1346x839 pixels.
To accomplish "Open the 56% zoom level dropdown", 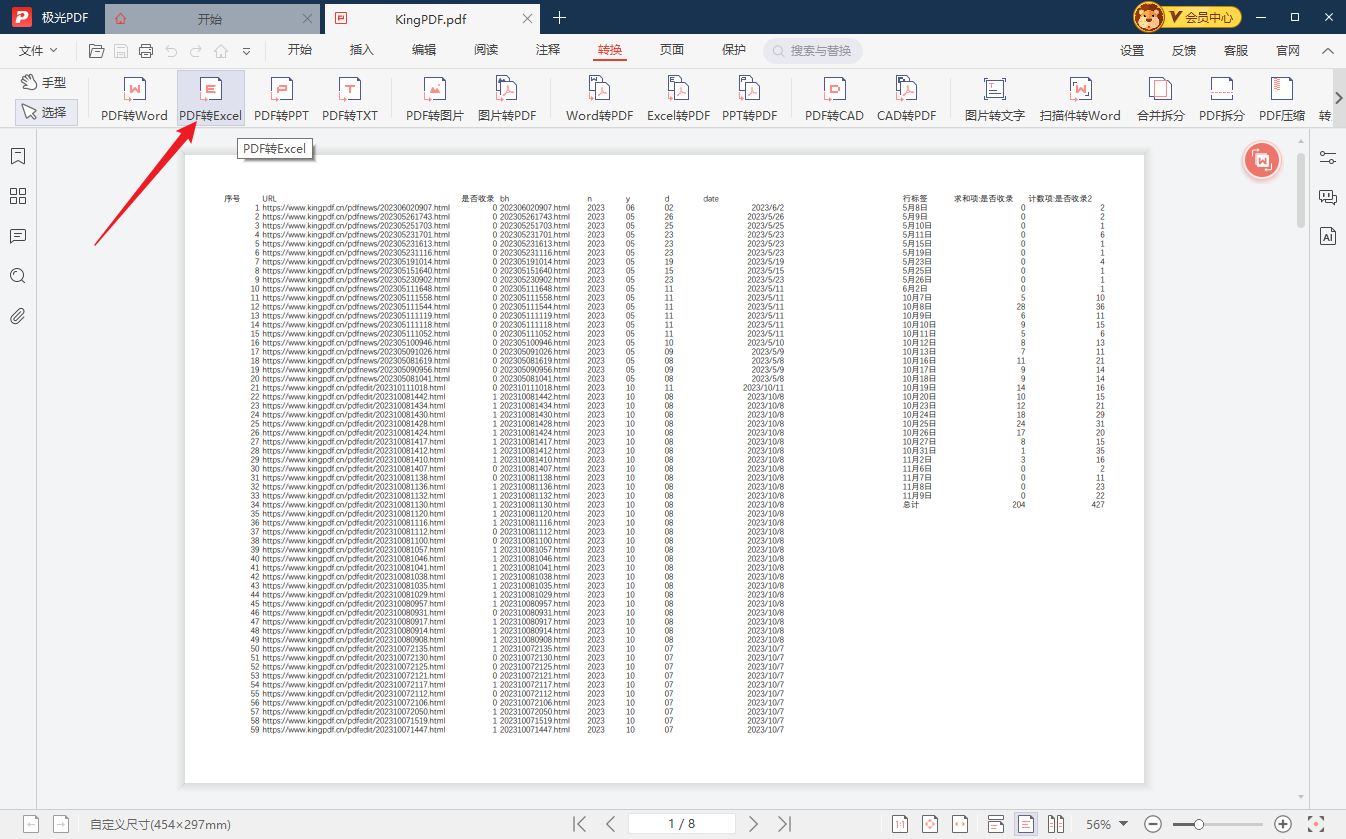I will 1124,824.
